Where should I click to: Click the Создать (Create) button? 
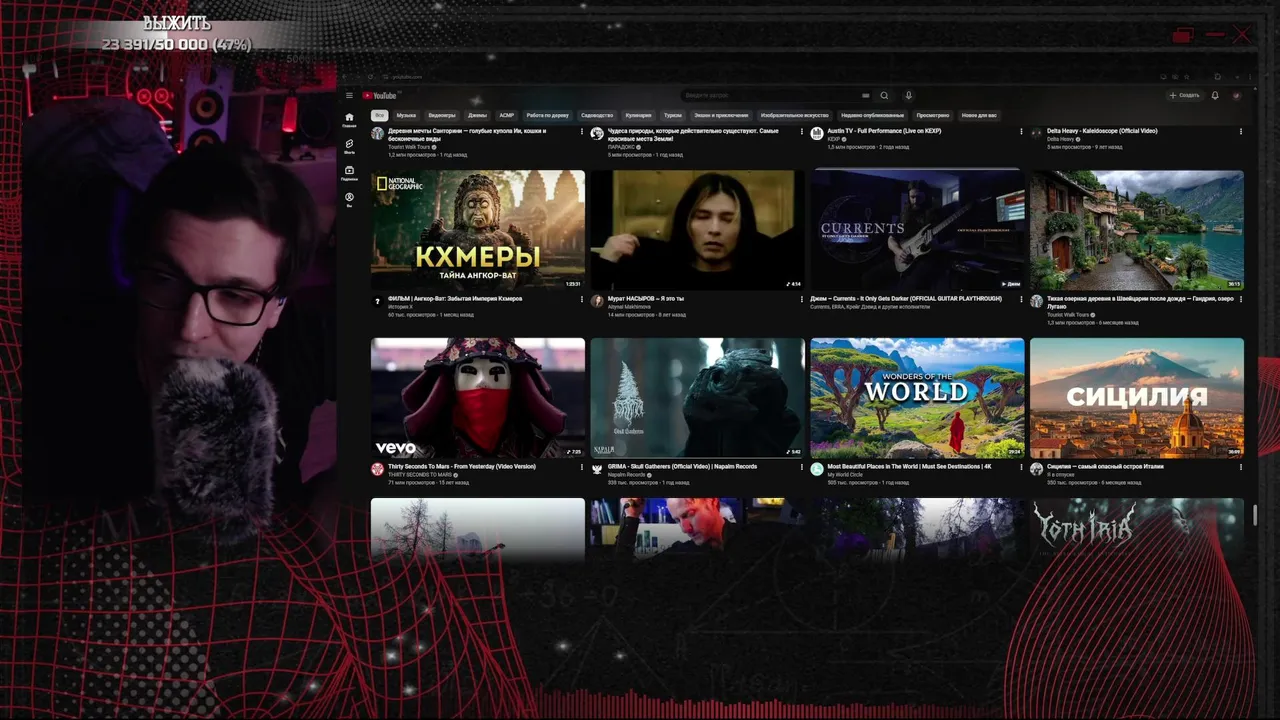click(1184, 96)
